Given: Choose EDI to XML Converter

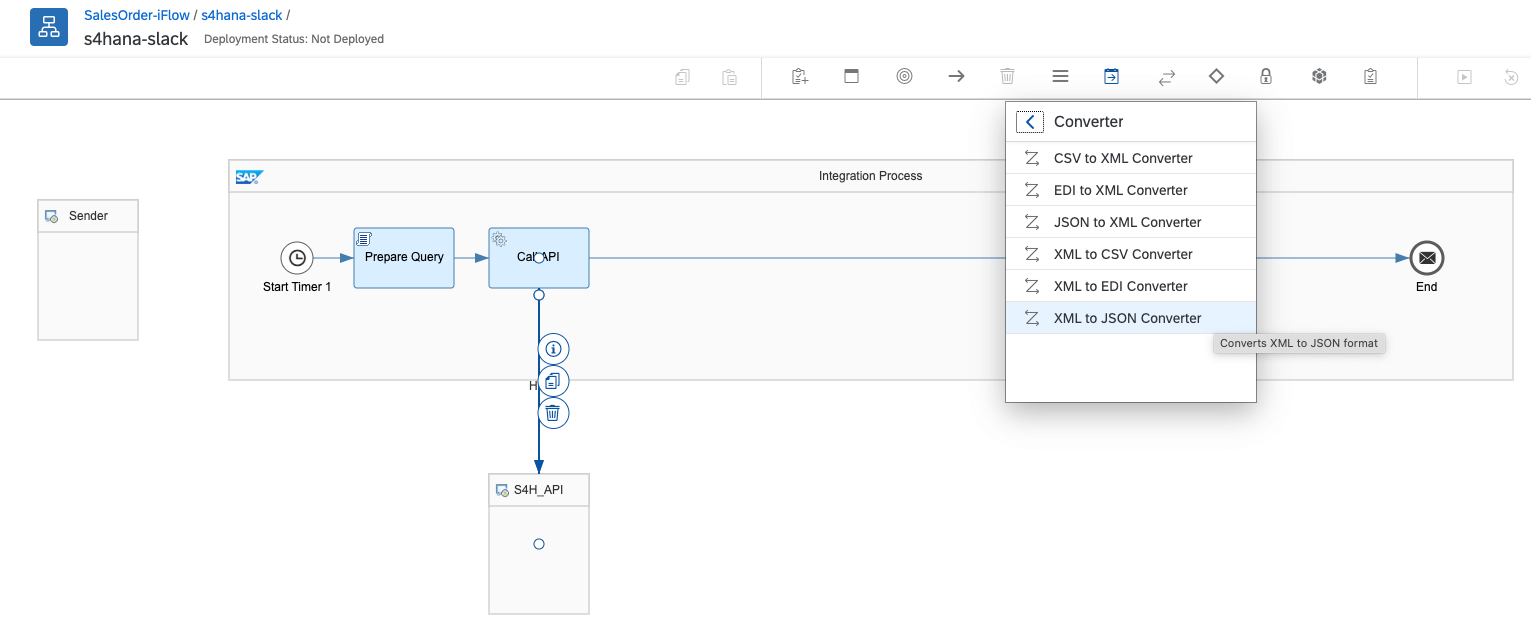Looking at the screenshot, I should point(1130,190).
